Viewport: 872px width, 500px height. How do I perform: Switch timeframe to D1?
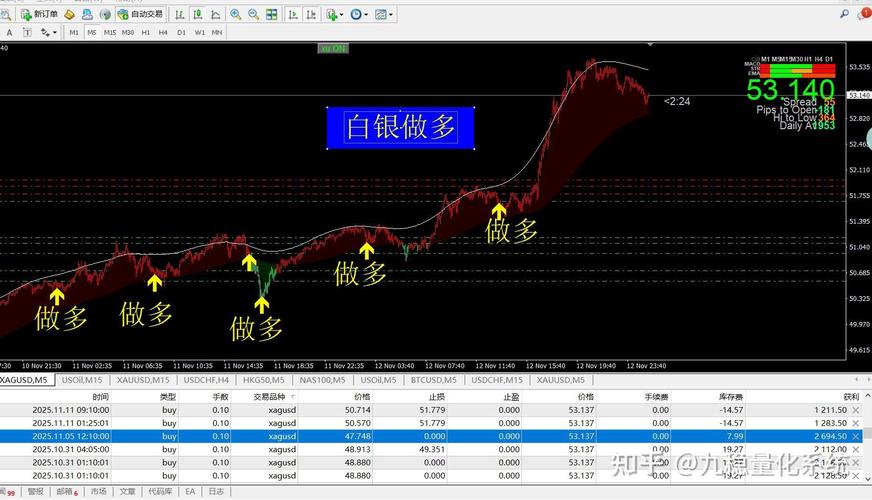click(x=181, y=33)
